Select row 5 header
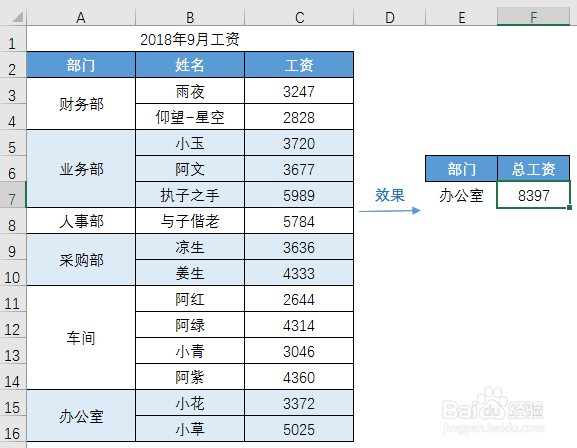This screenshot has width=577, height=448. [x=13, y=143]
